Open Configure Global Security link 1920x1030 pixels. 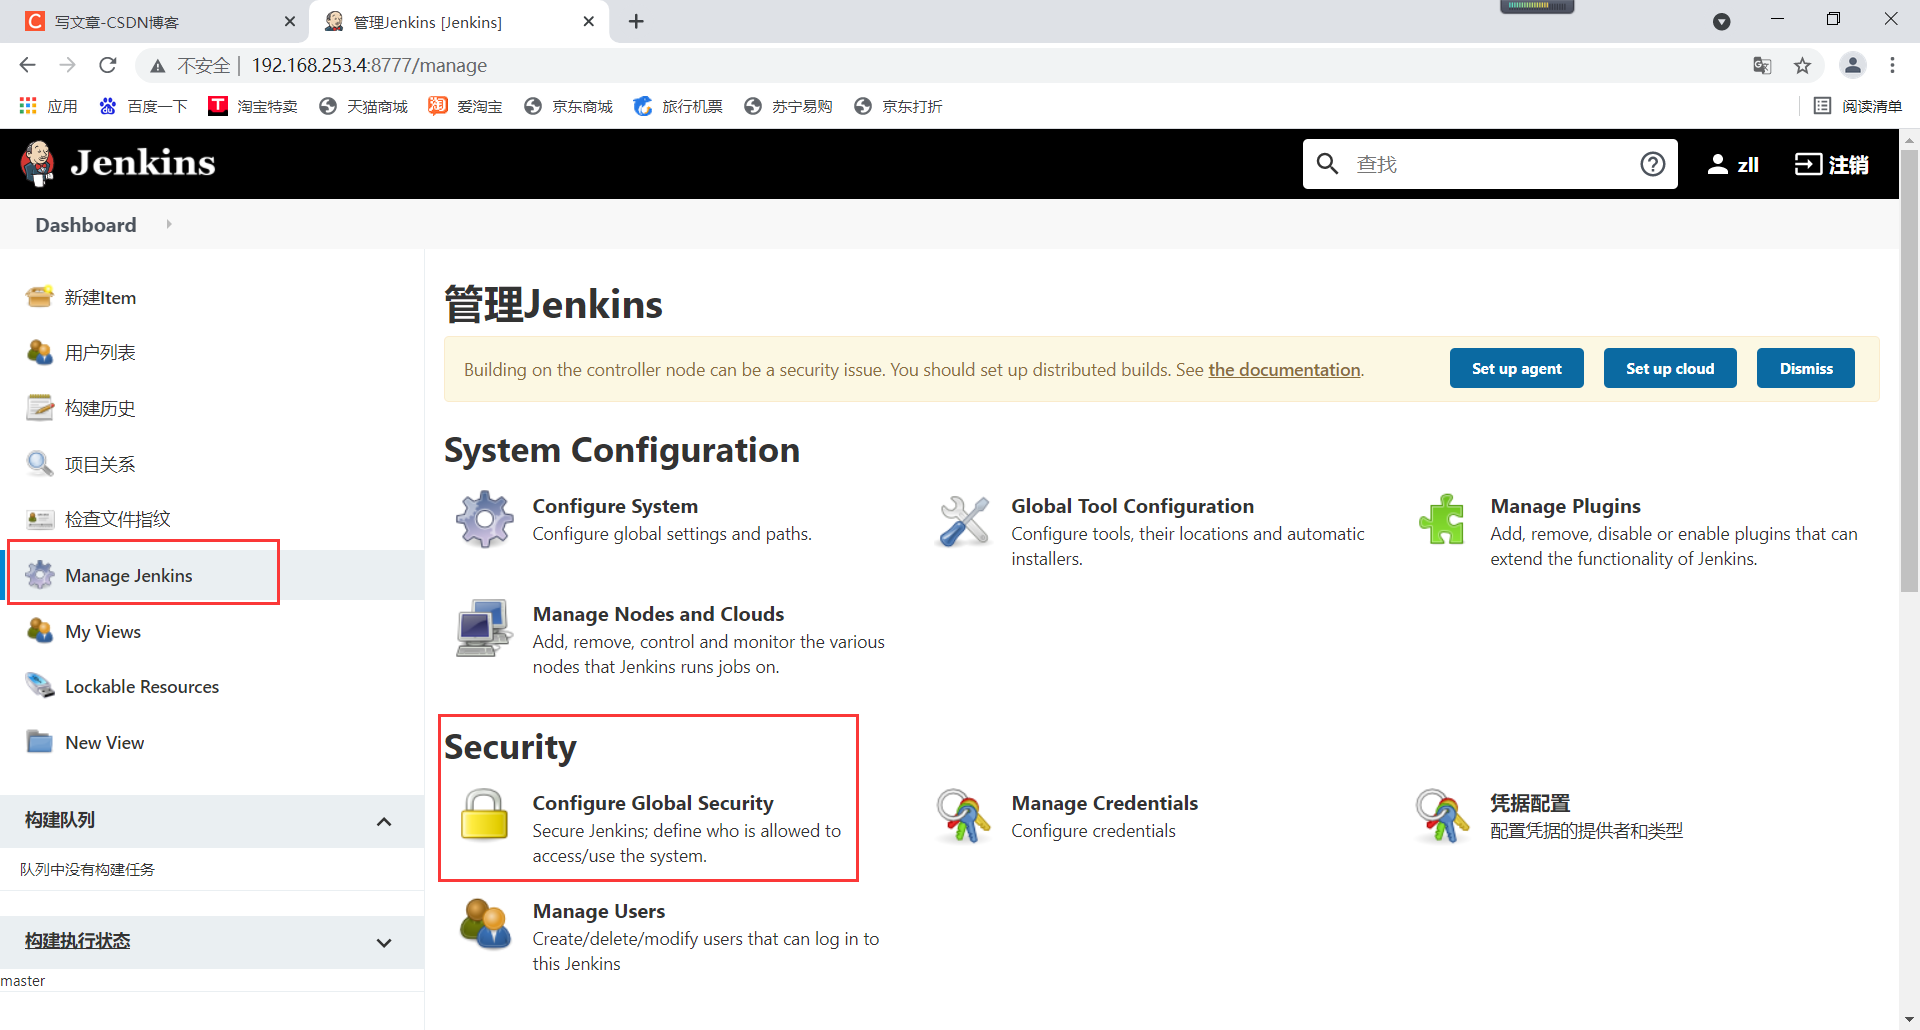click(653, 803)
